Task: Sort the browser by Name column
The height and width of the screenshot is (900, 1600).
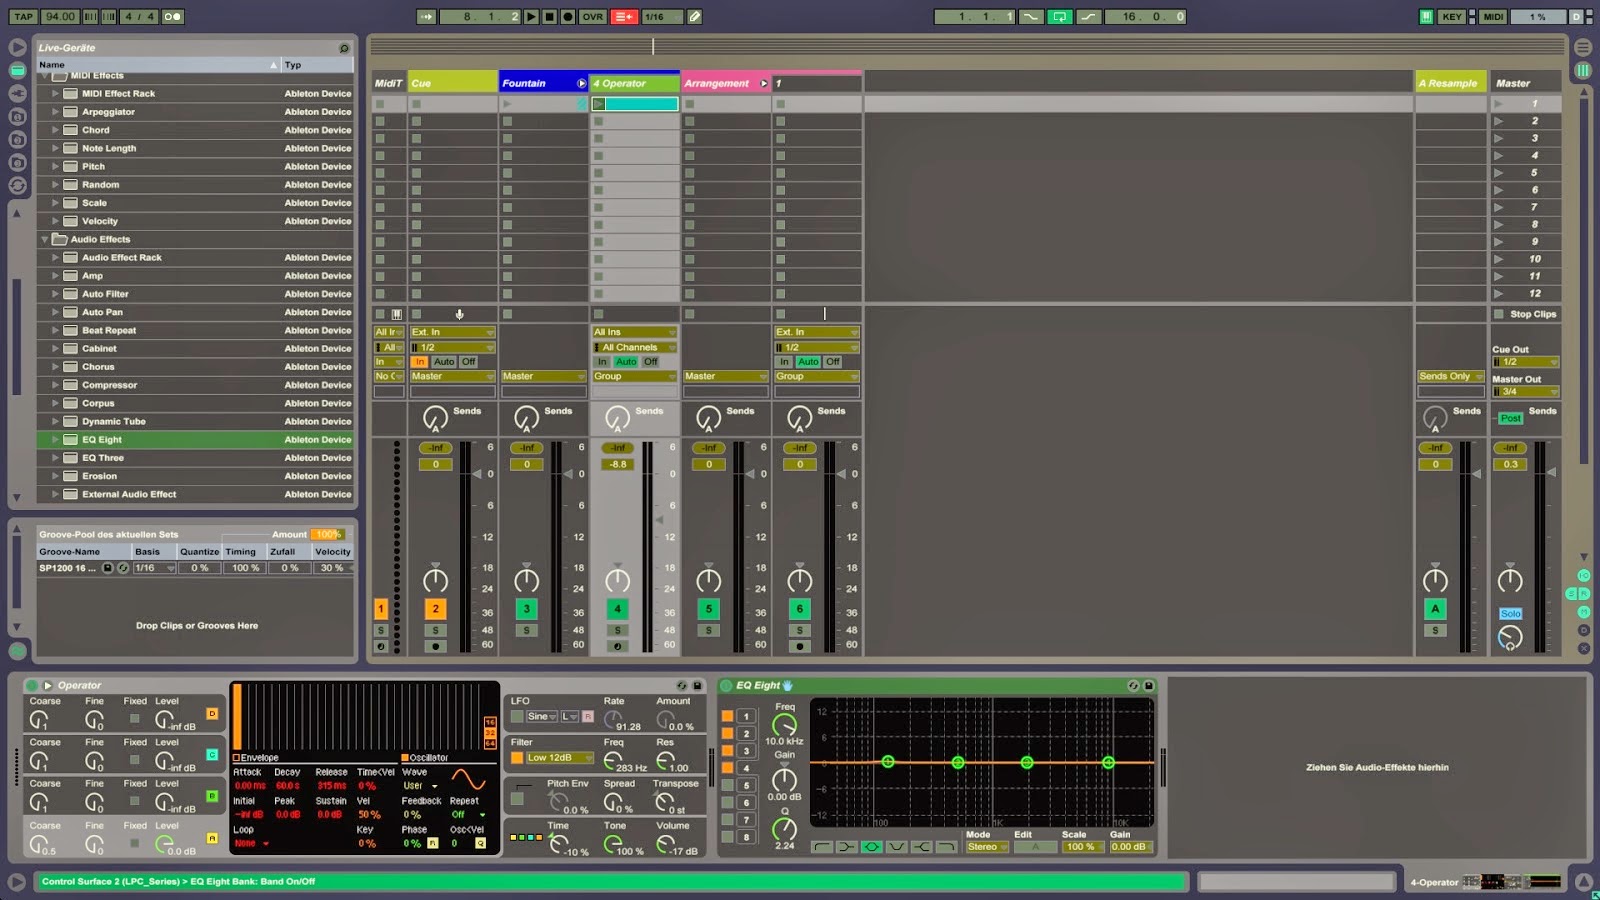Action: [x=158, y=65]
